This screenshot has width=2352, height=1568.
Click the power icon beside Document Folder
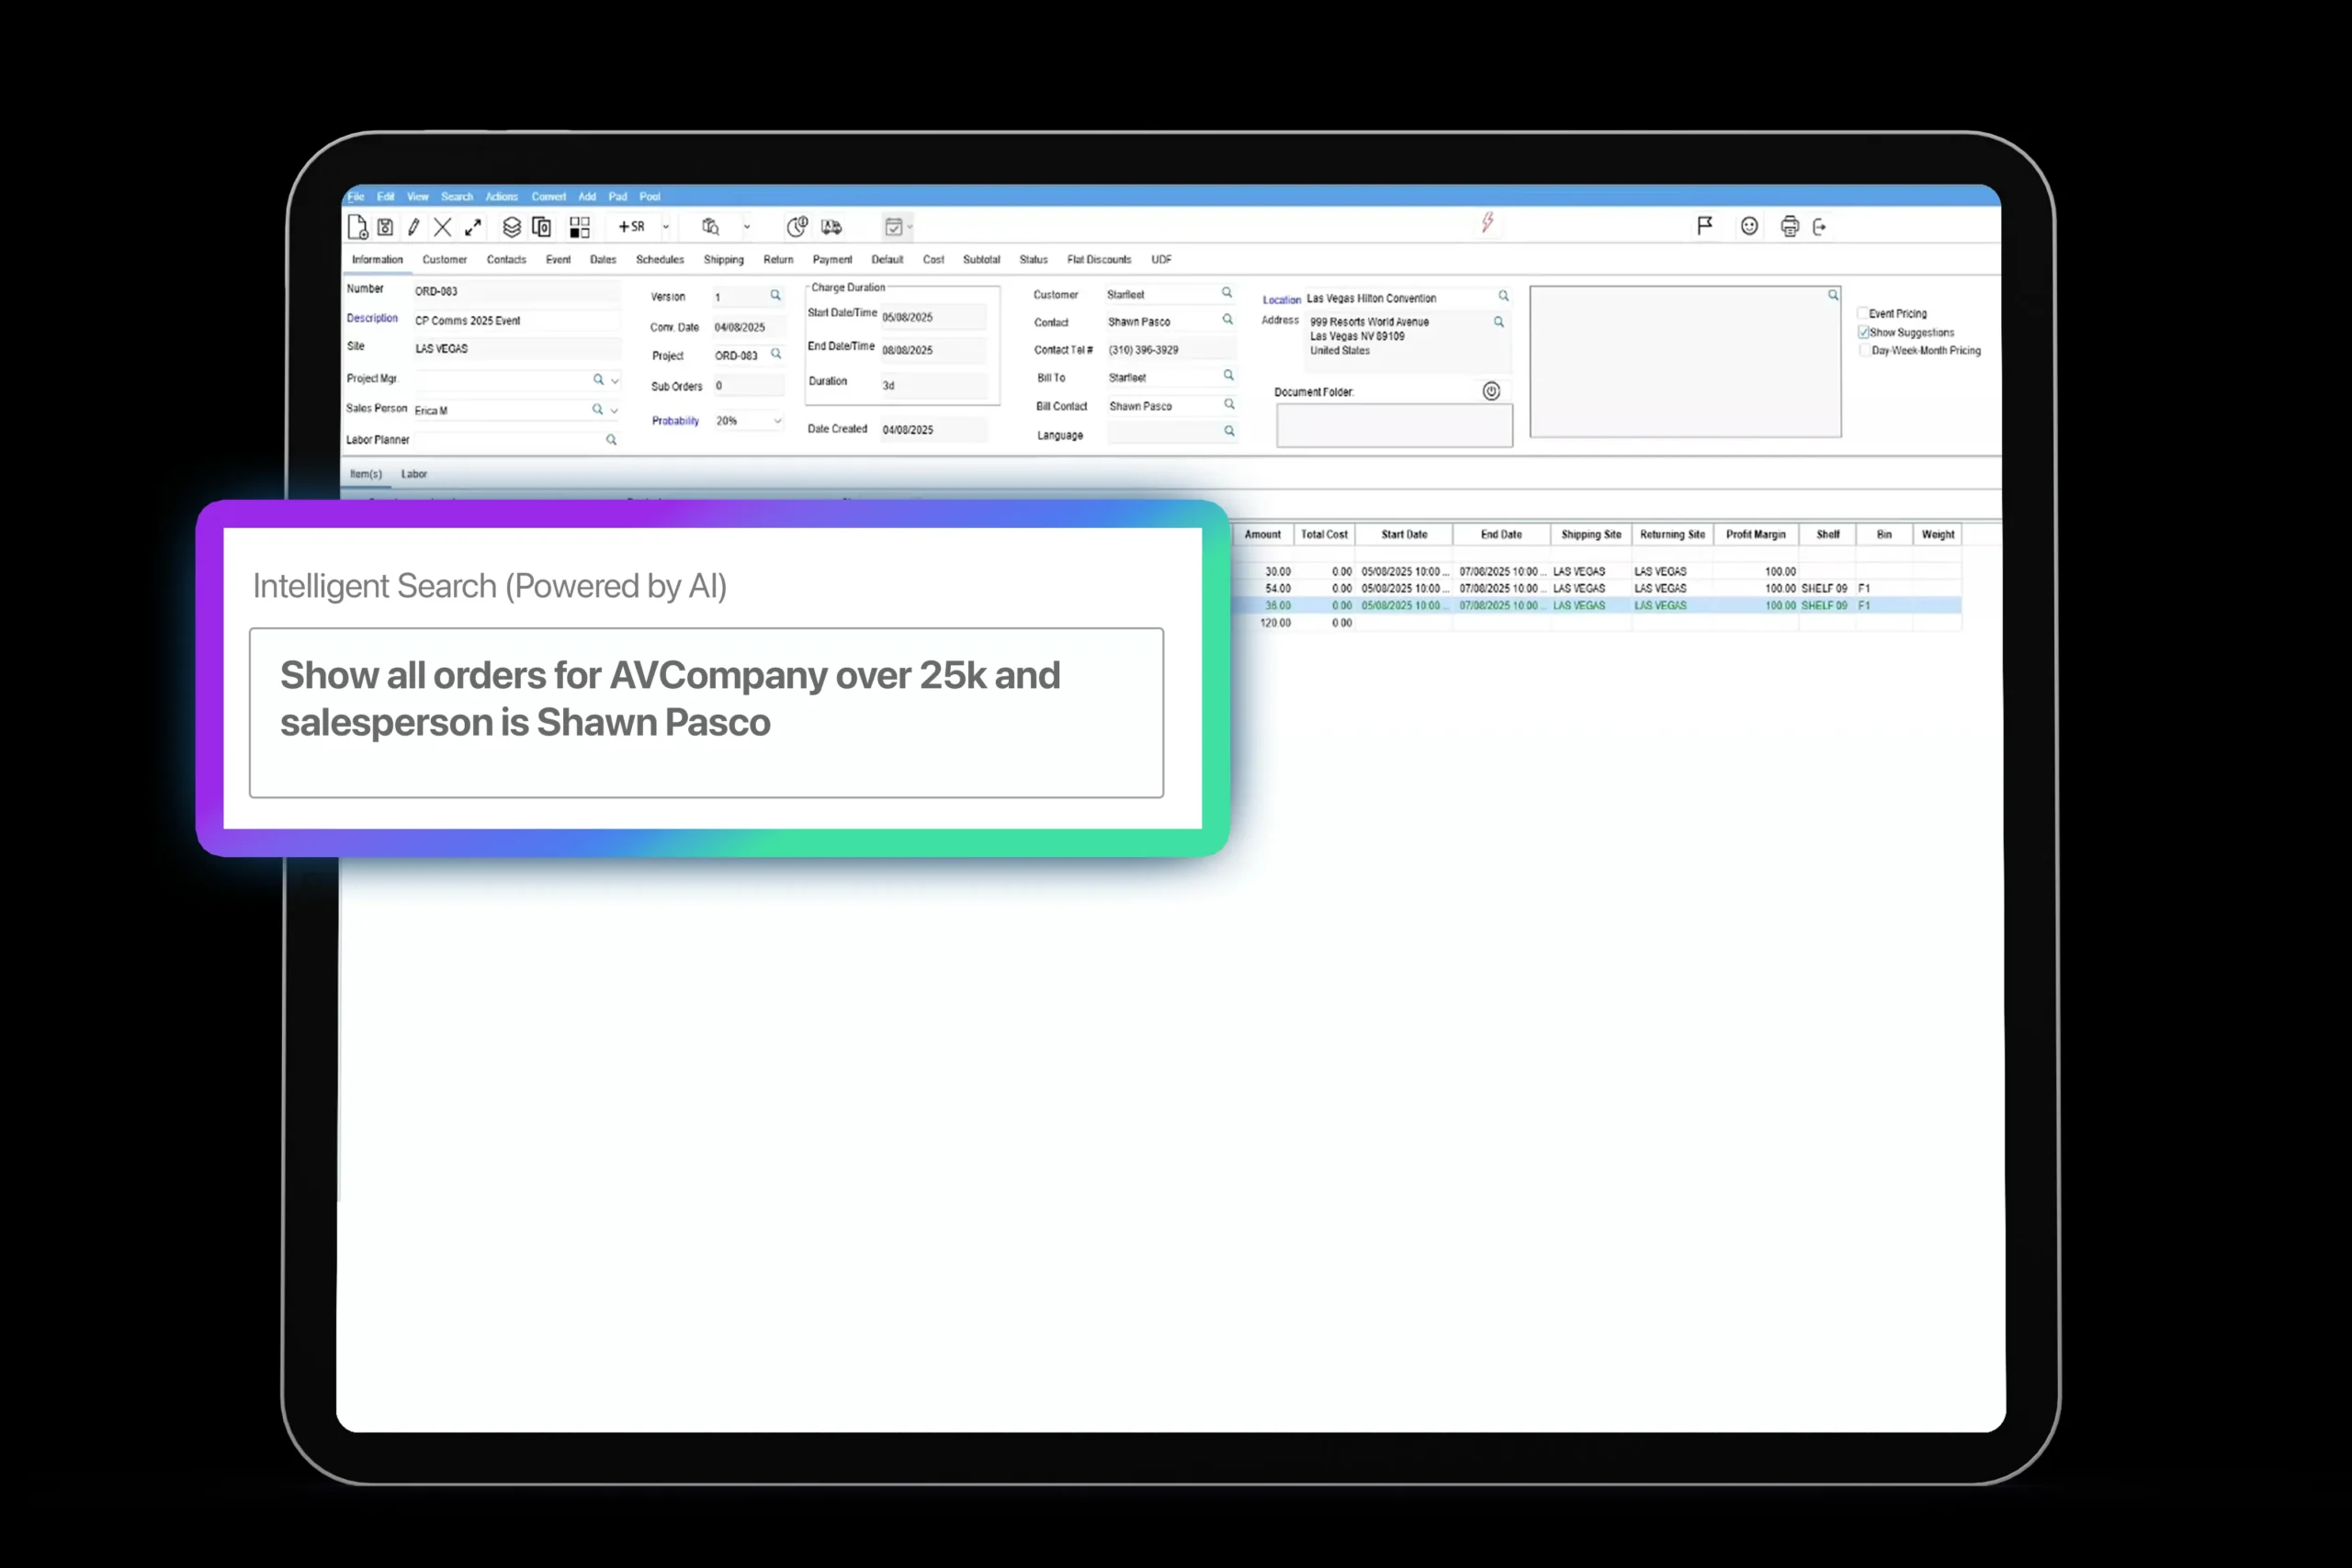pyautogui.click(x=1490, y=391)
